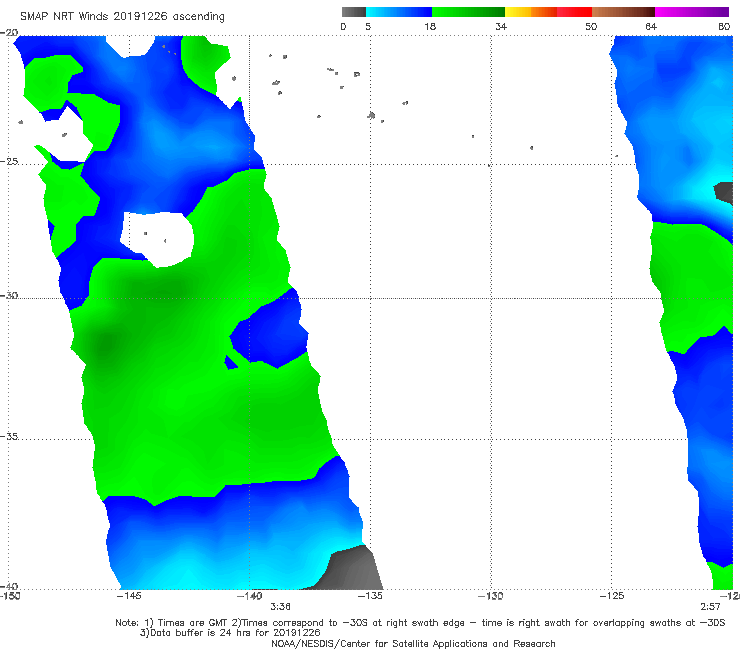Click the gray patch on the right swath edge
Screen dimensions: 740x650
pyautogui.click(x=724, y=192)
